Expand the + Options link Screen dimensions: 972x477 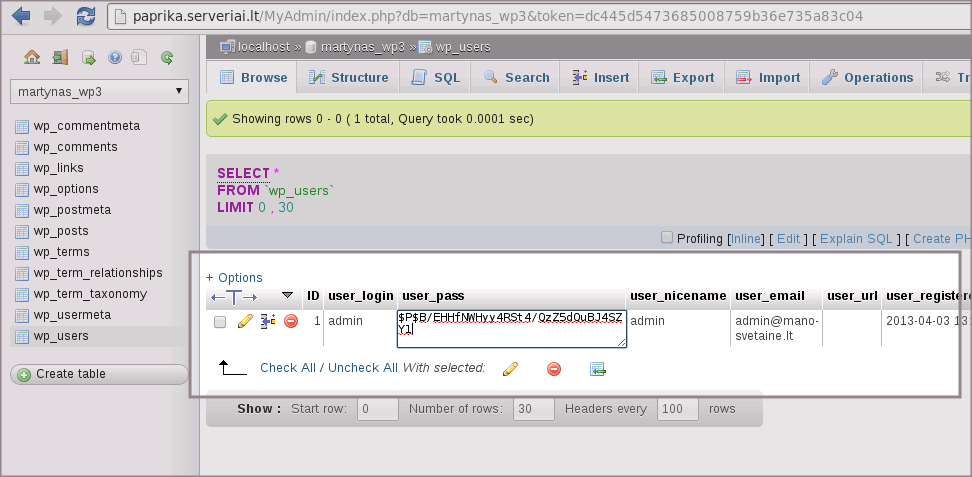[x=234, y=277]
